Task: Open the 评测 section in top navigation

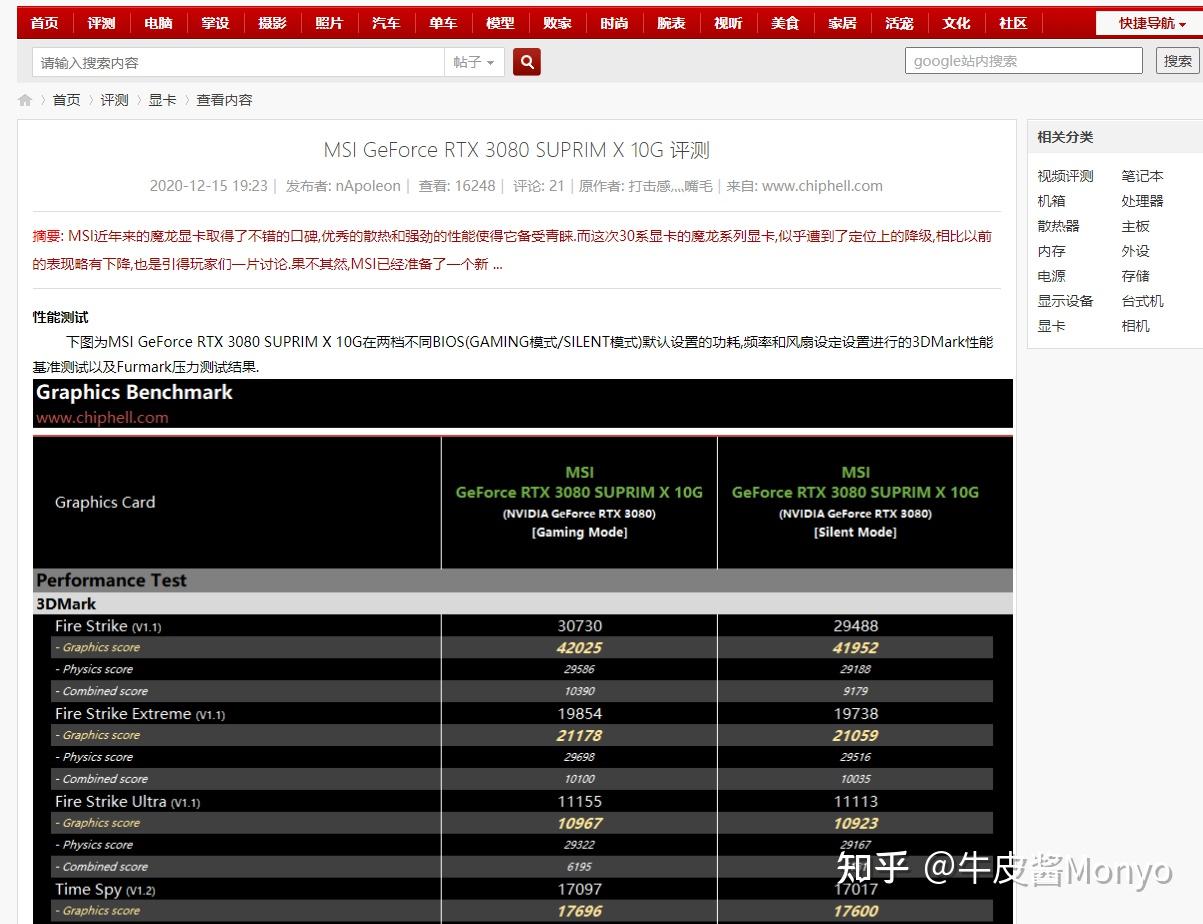Action: [x=100, y=21]
